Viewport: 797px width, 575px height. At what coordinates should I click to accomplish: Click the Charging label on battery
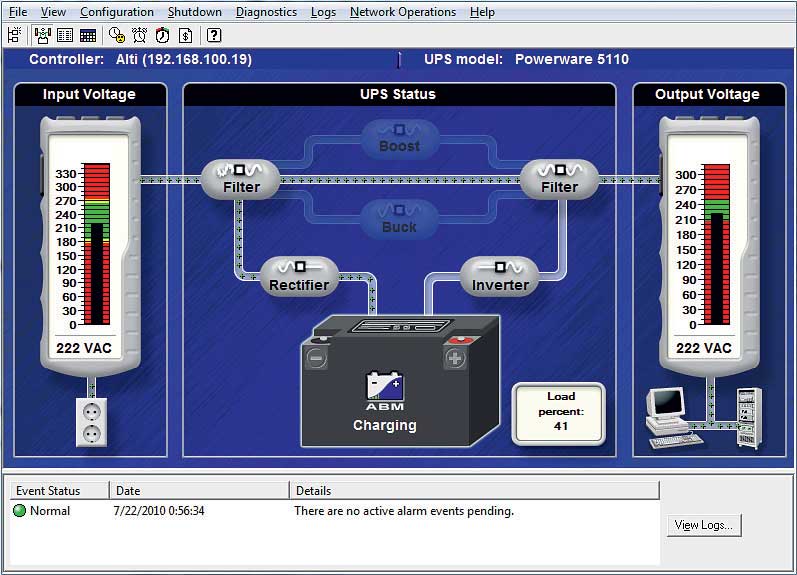[x=385, y=426]
